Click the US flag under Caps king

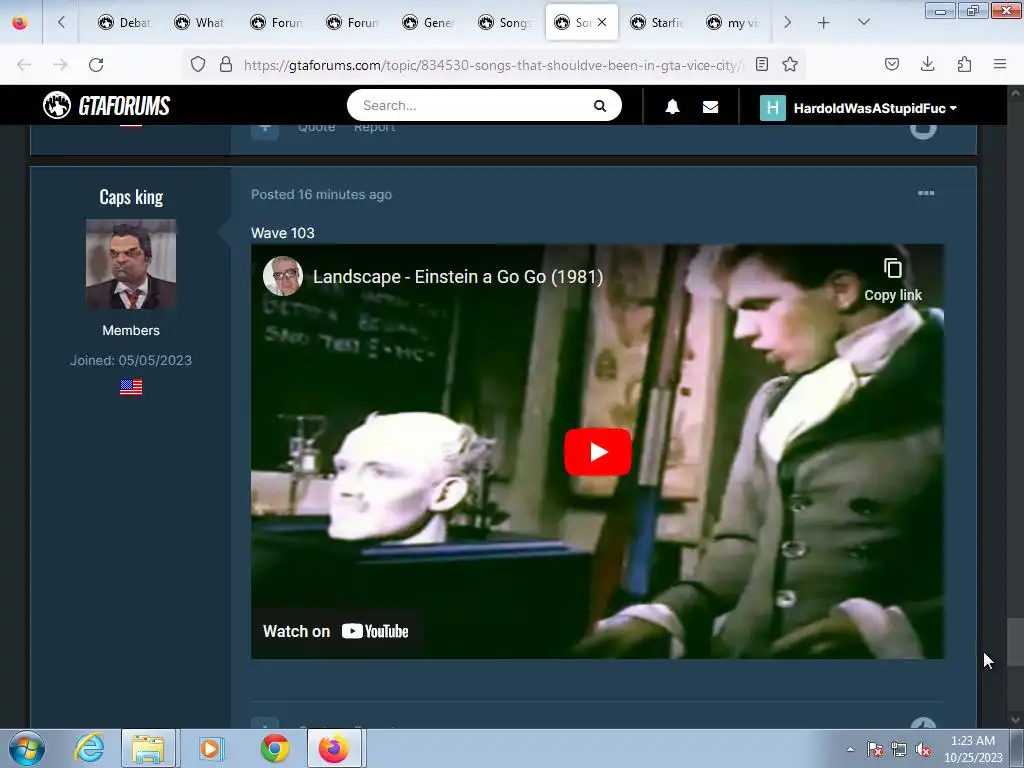131,387
